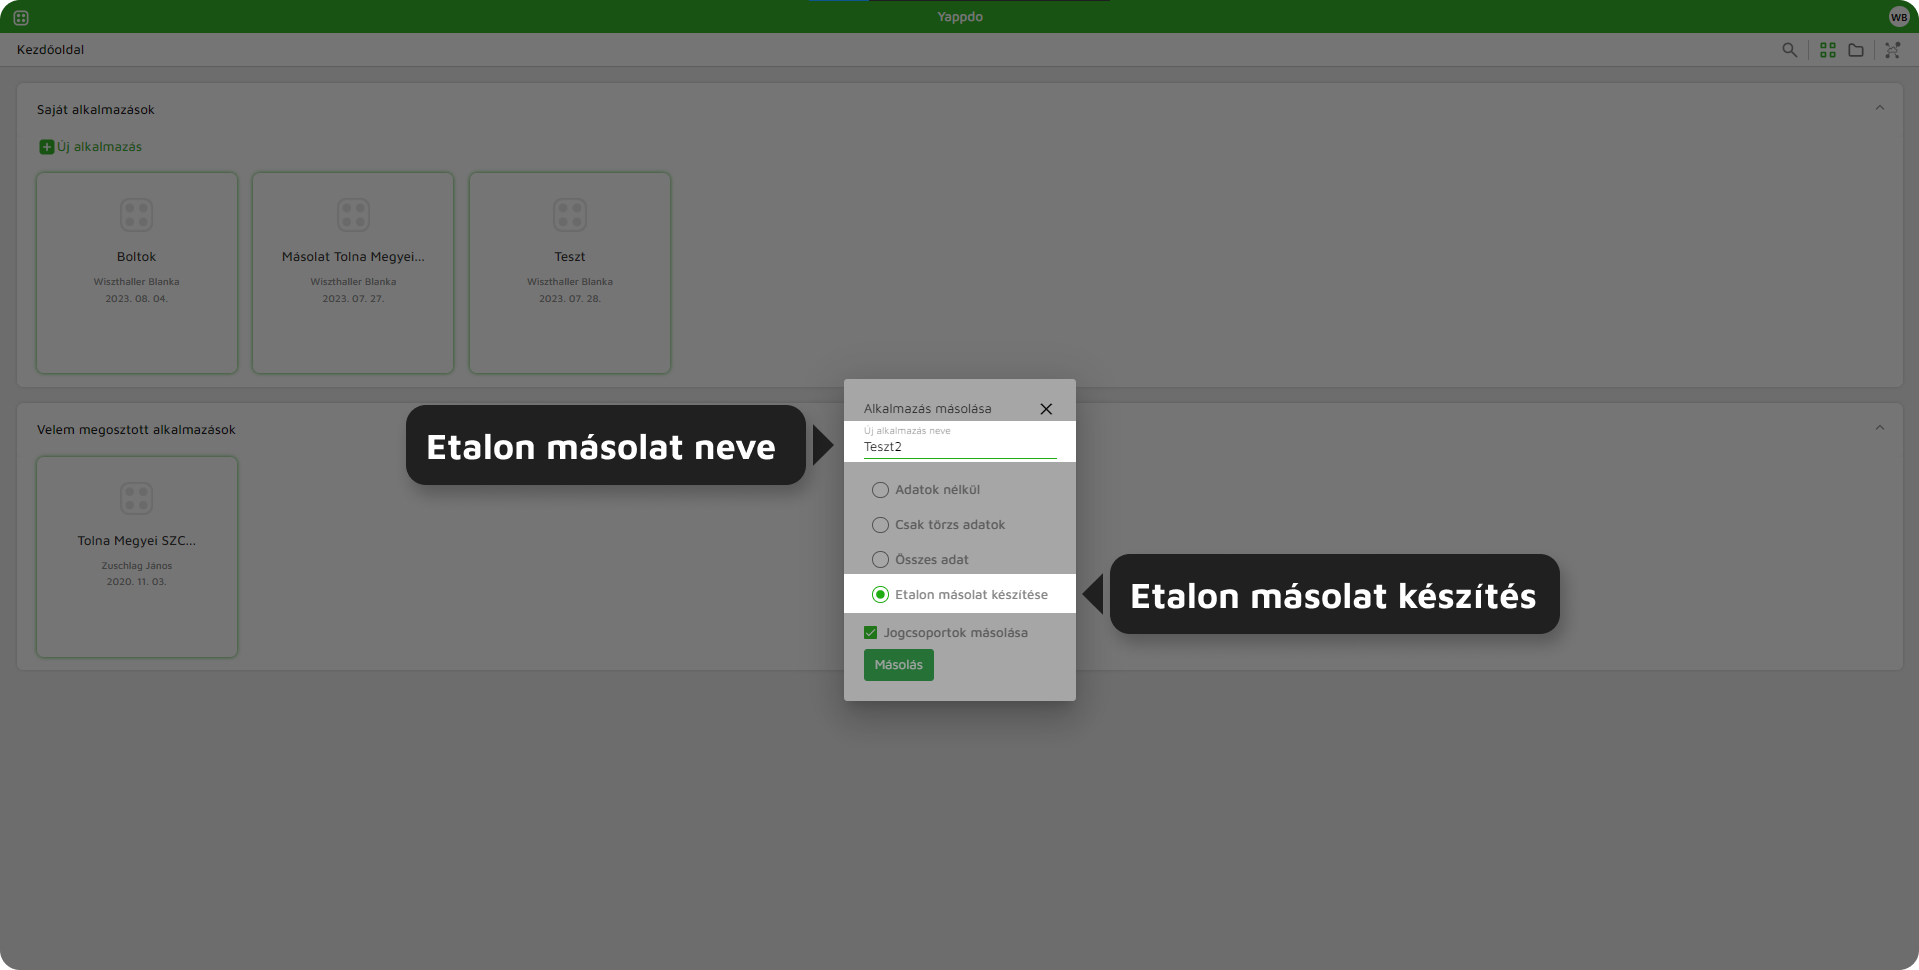Click the Kezdőoldal breadcrumb

[x=51, y=50]
